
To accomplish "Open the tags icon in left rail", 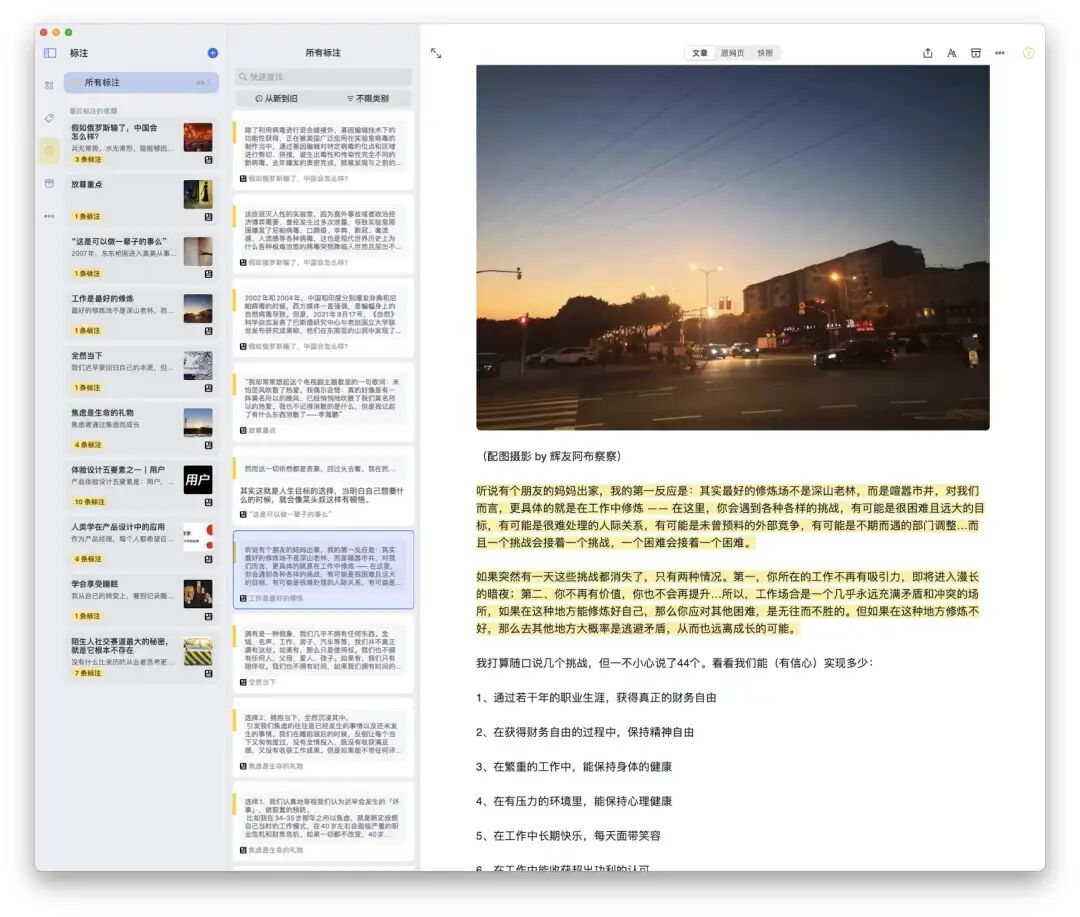I will (49, 118).
